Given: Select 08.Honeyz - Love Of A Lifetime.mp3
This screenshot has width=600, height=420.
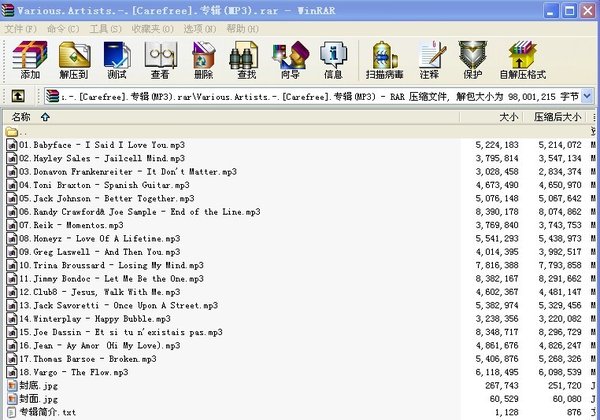Looking at the screenshot, I should coord(100,239).
